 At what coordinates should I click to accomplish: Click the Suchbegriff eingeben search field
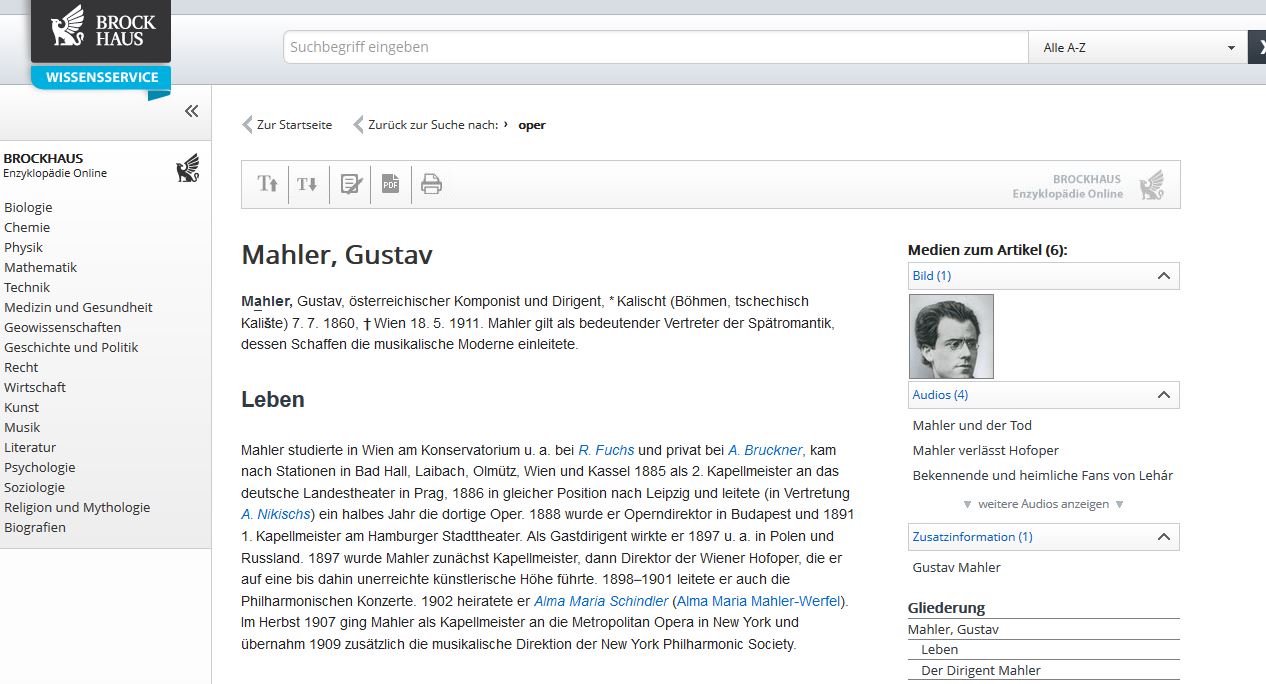(655, 47)
